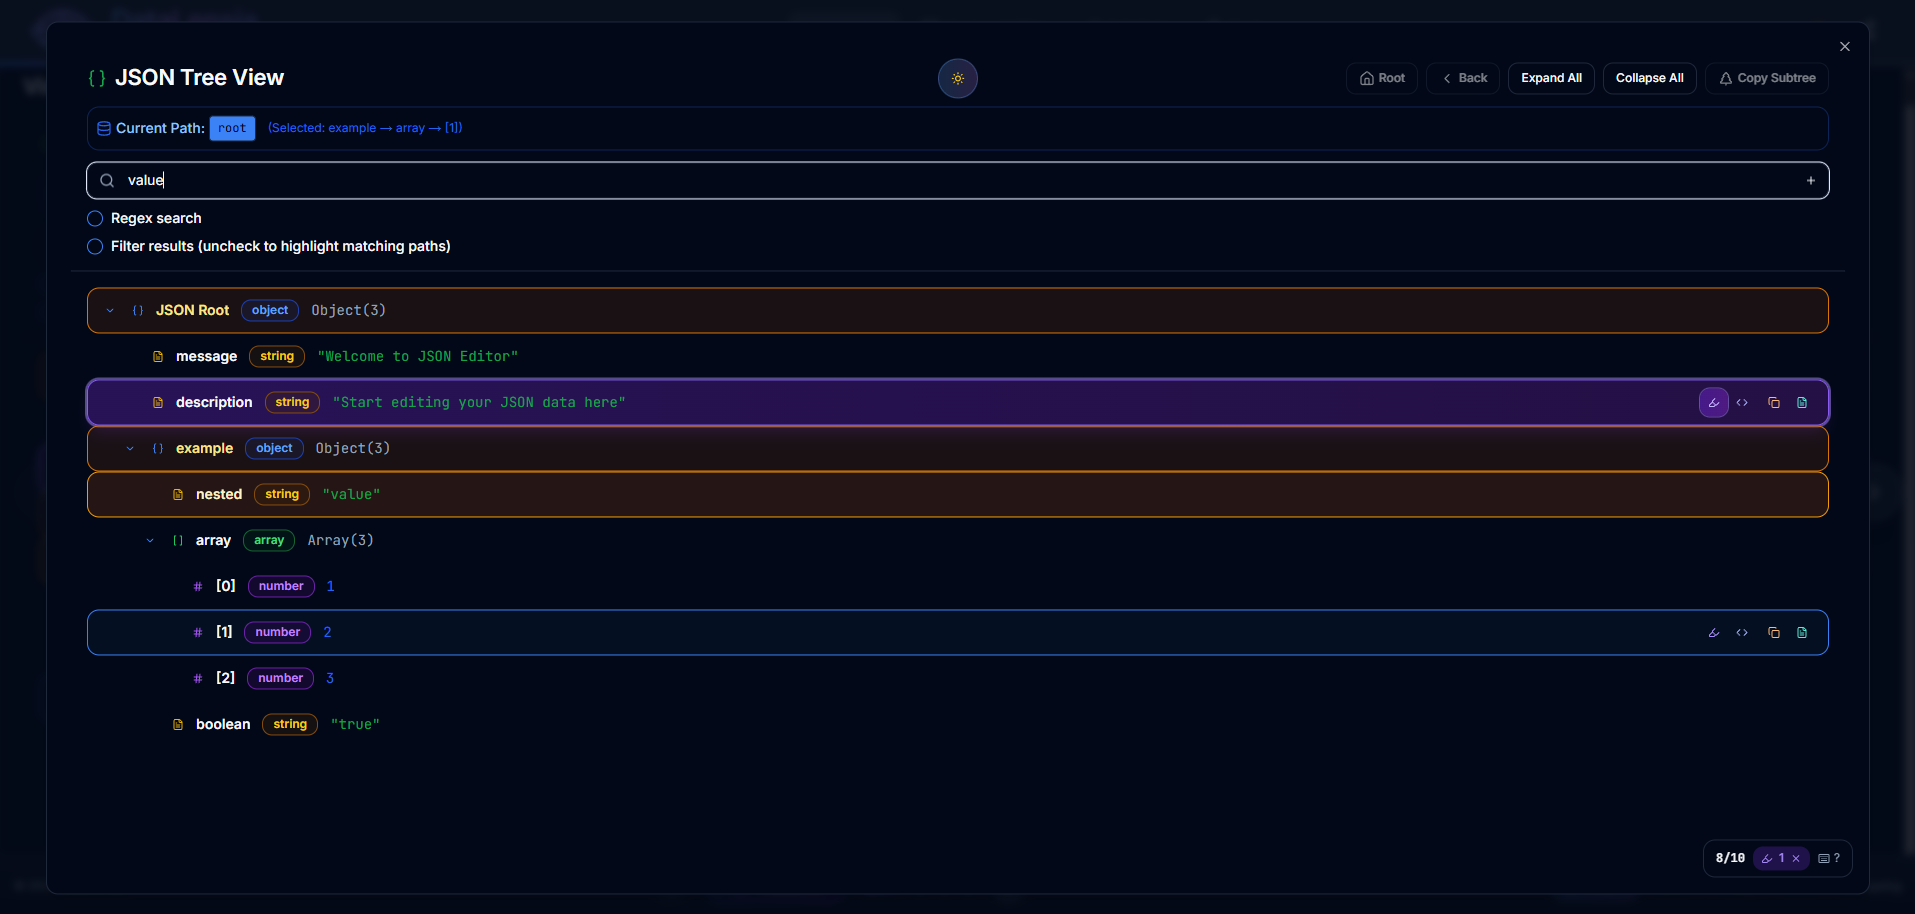Click Collapse All button

[x=1649, y=78]
